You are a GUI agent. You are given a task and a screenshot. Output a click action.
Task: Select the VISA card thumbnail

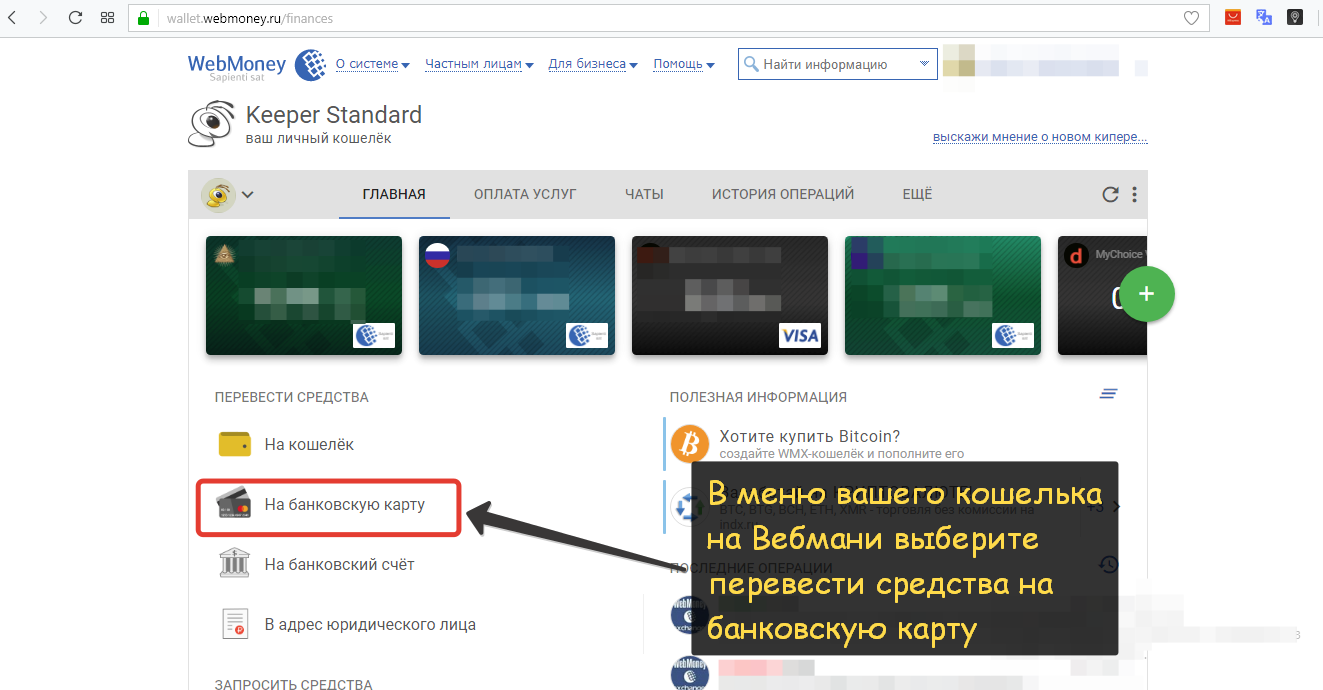point(730,295)
